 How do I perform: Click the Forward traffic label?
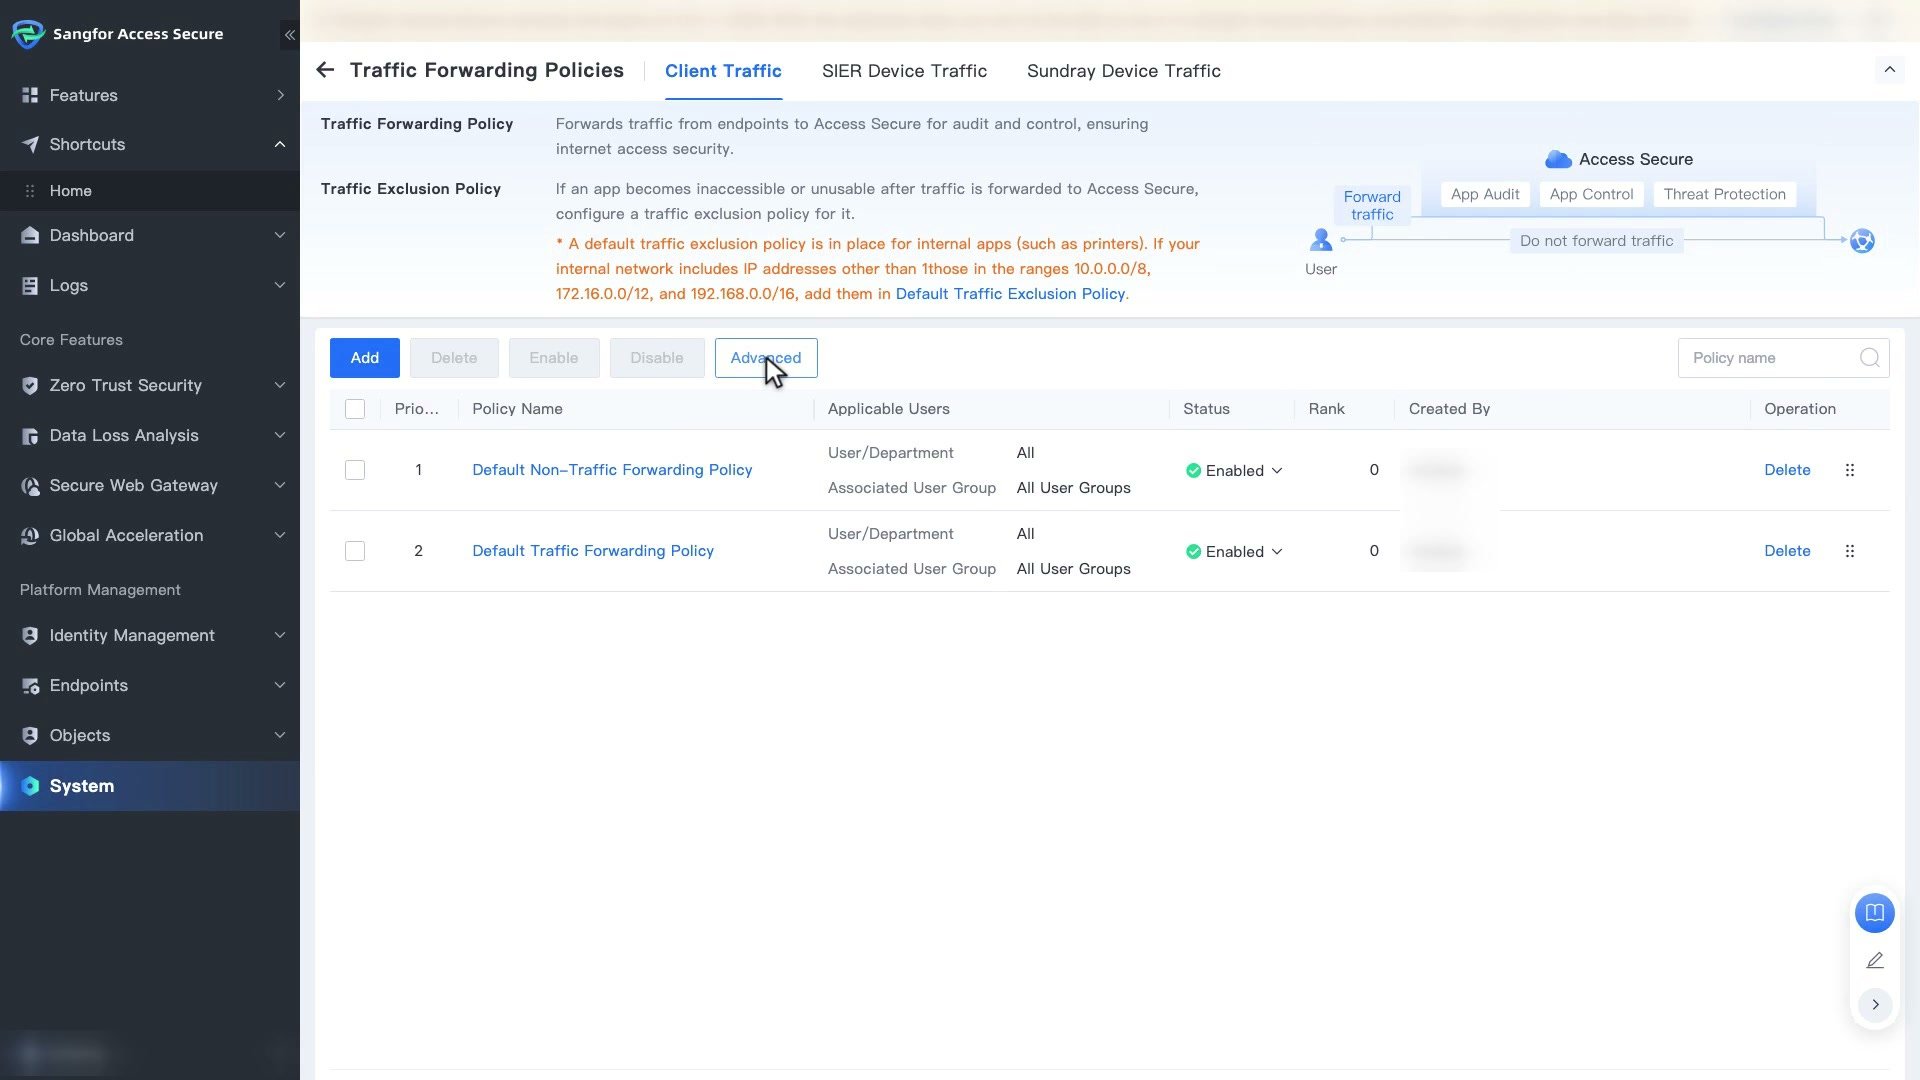(x=1372, y=205)
